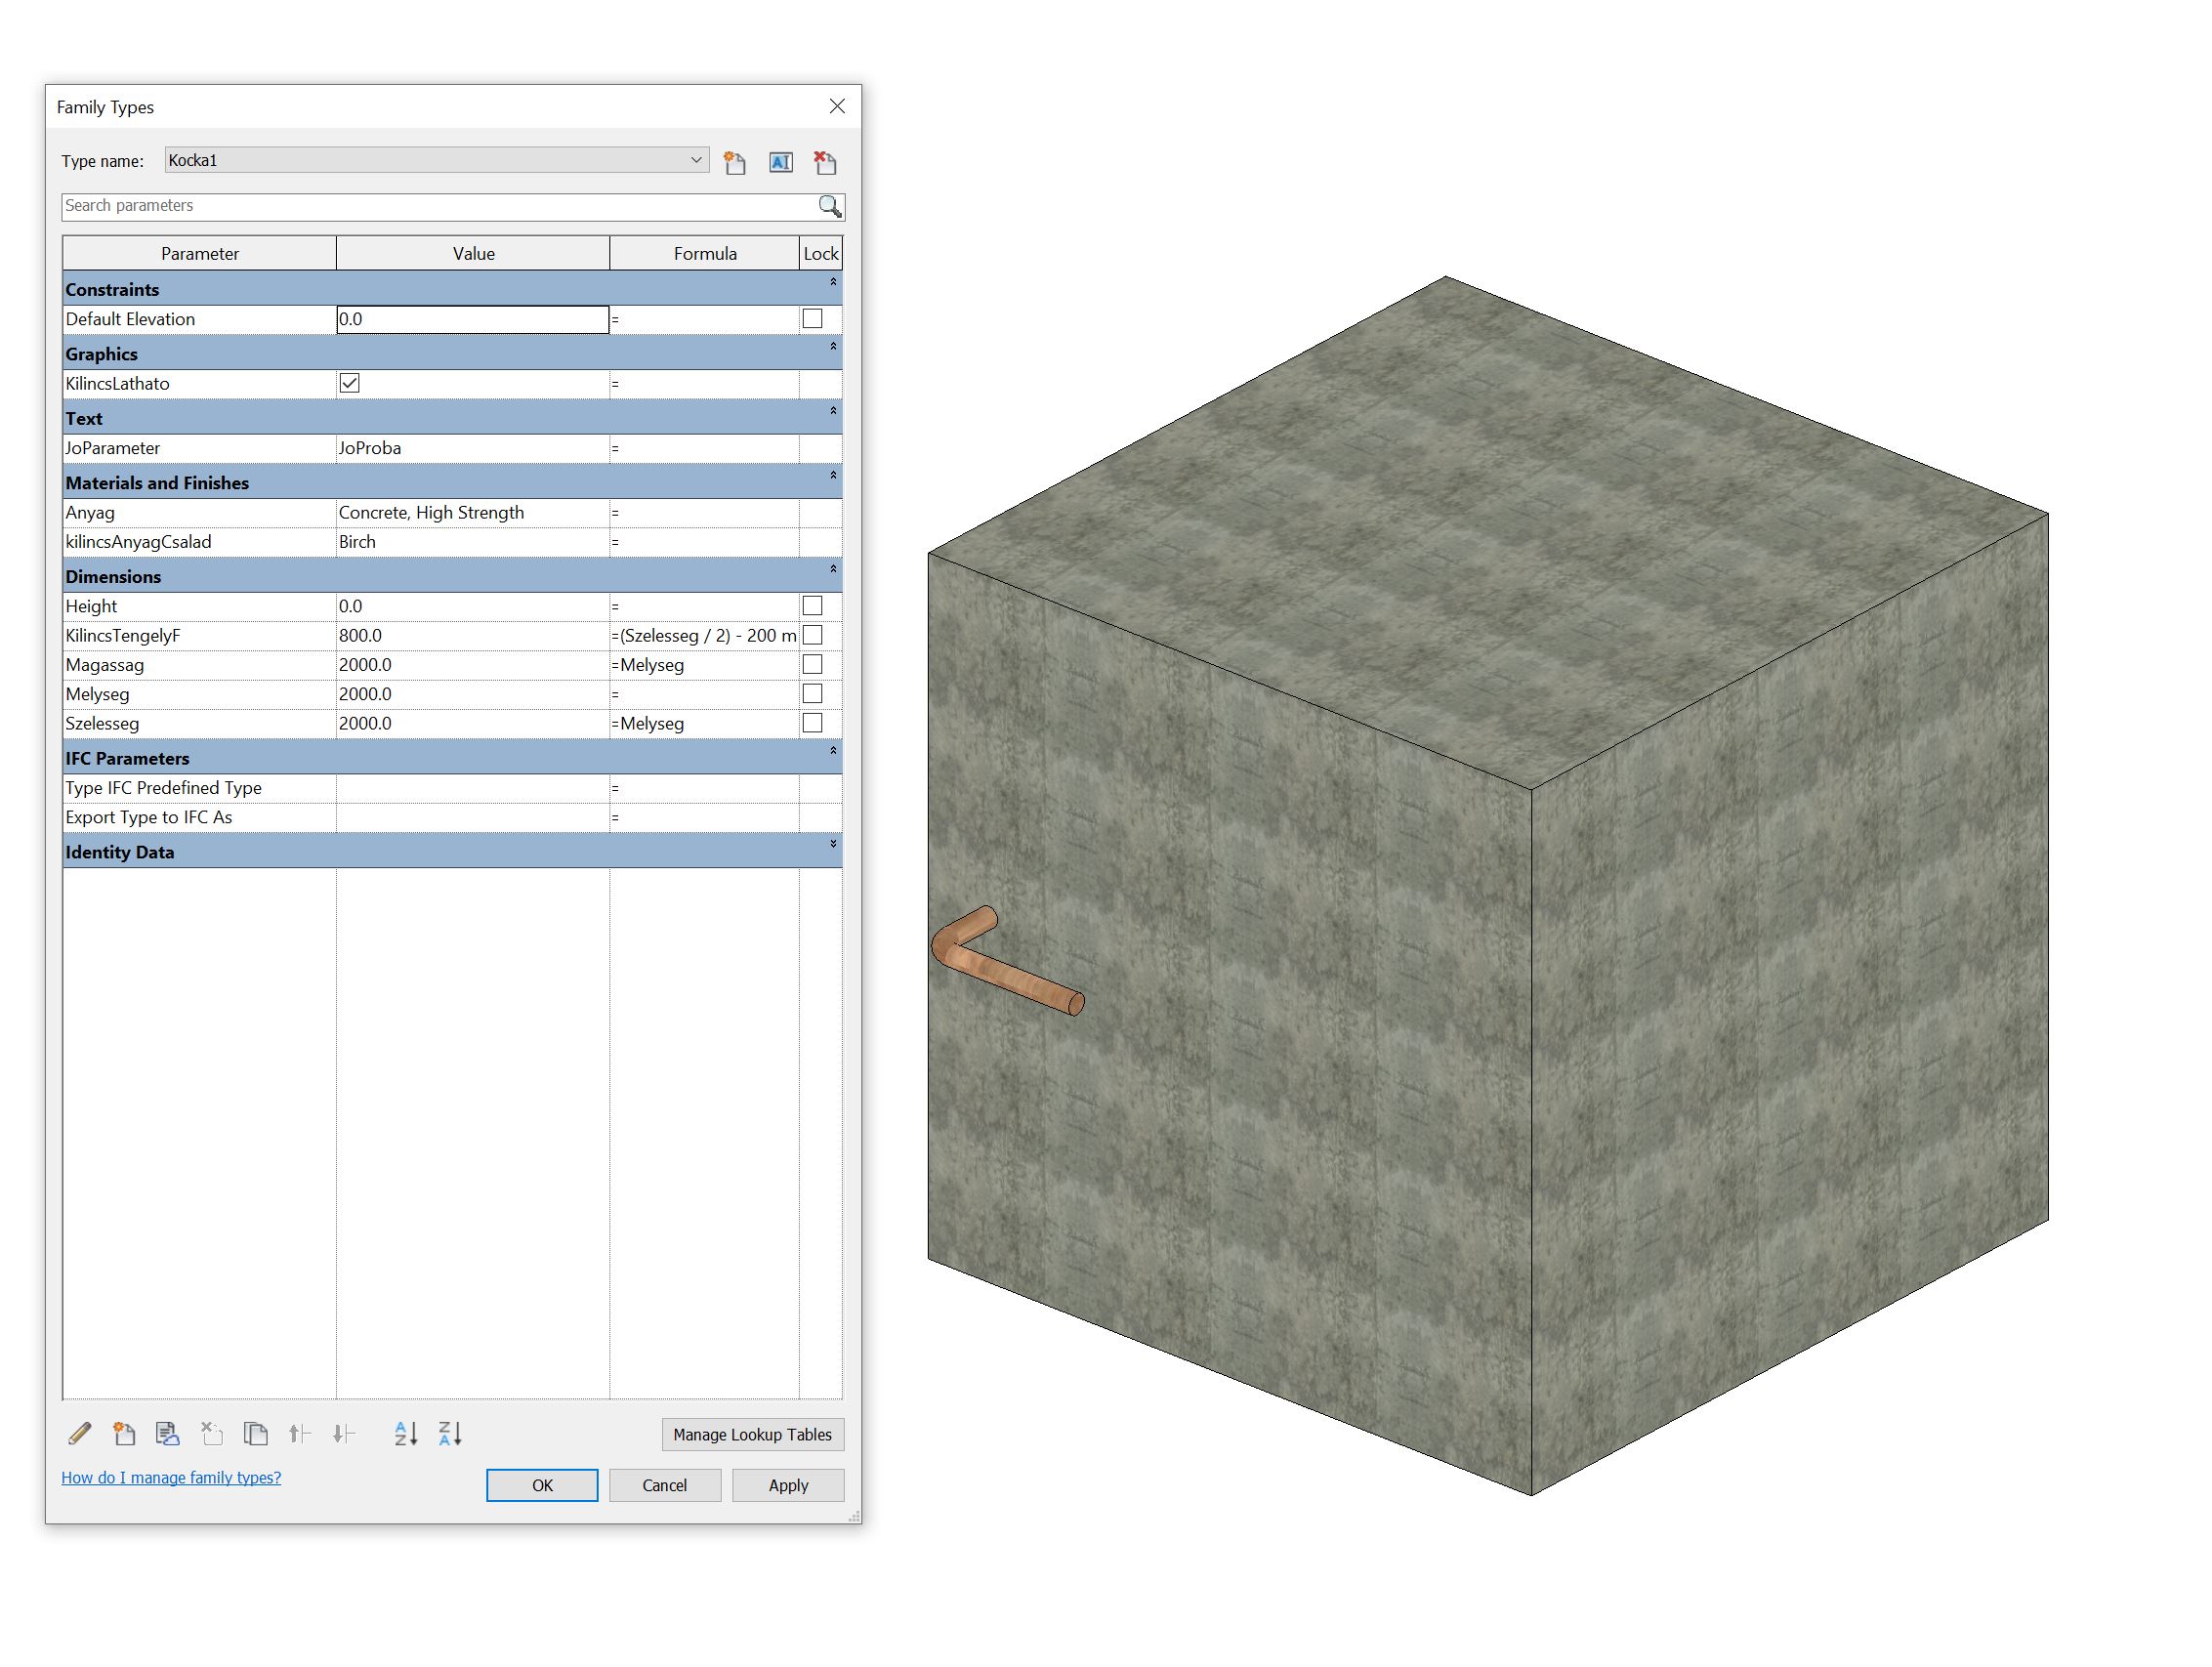Image resolution: width=2212 pixels, height=1667 pixels.
Task: Open the Type name dropdown
Action: click(x=696, y=160)
